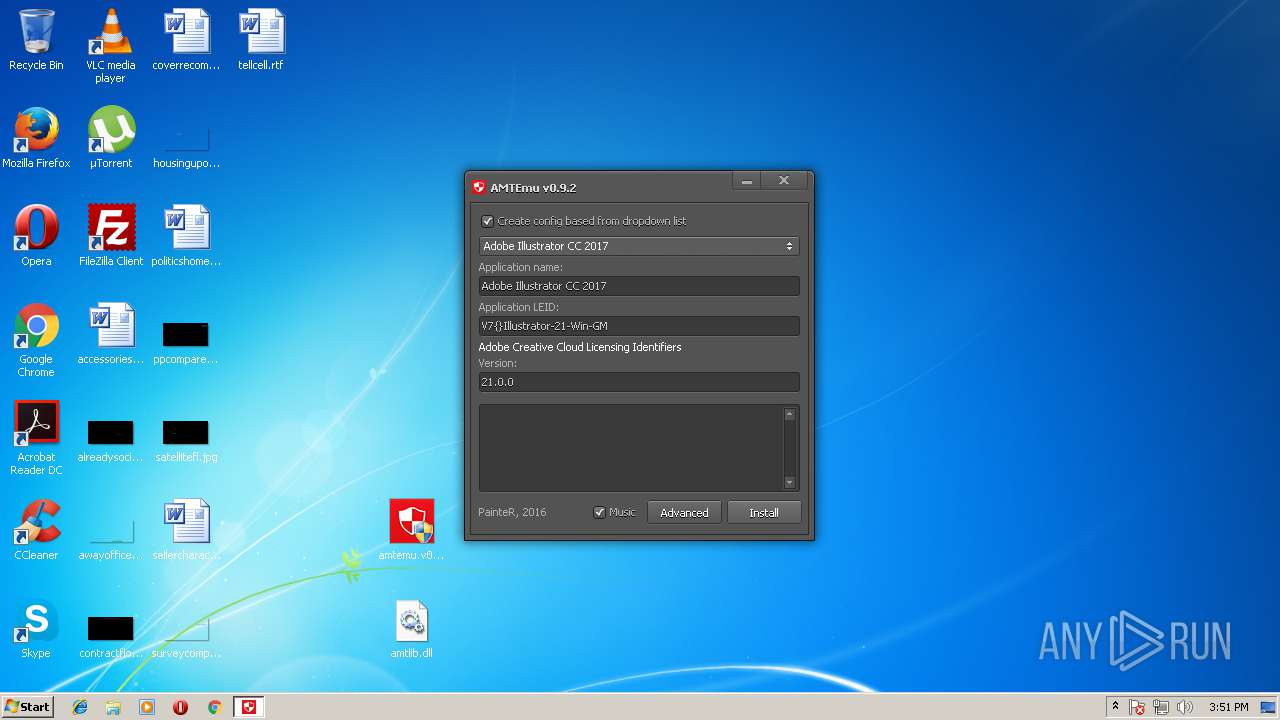This screenshot has height=720, width=1280.
Task: Select the housingupo... desktop file
Action: (186, 145)
